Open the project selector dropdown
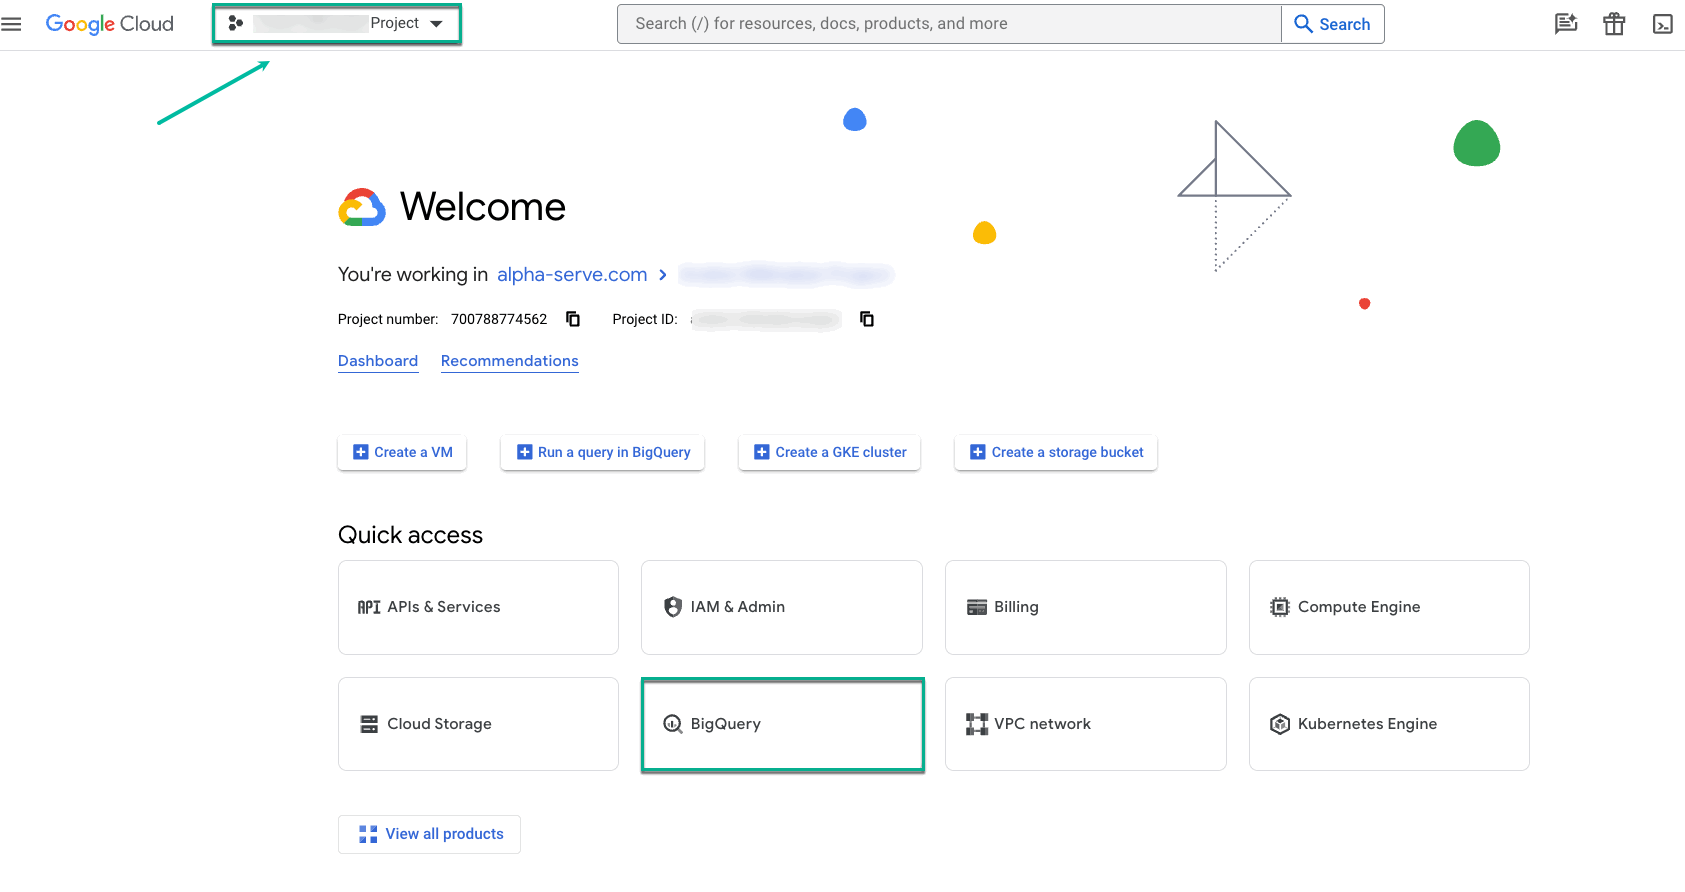The width and height of the screenshot is (1685, 892). pos(337,24)
